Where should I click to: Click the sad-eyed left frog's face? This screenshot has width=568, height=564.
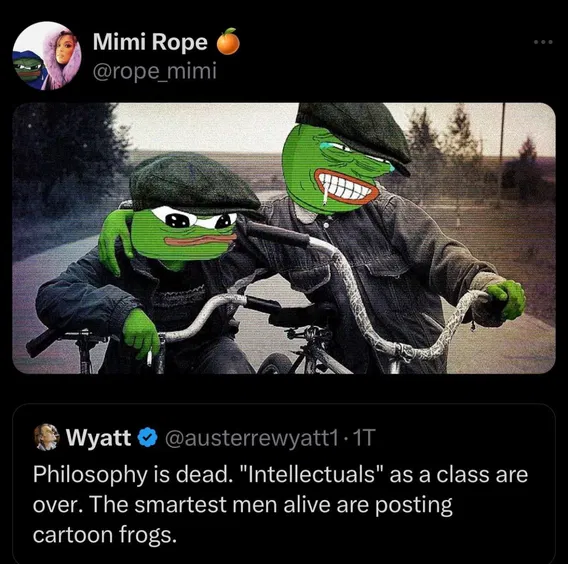184,234
